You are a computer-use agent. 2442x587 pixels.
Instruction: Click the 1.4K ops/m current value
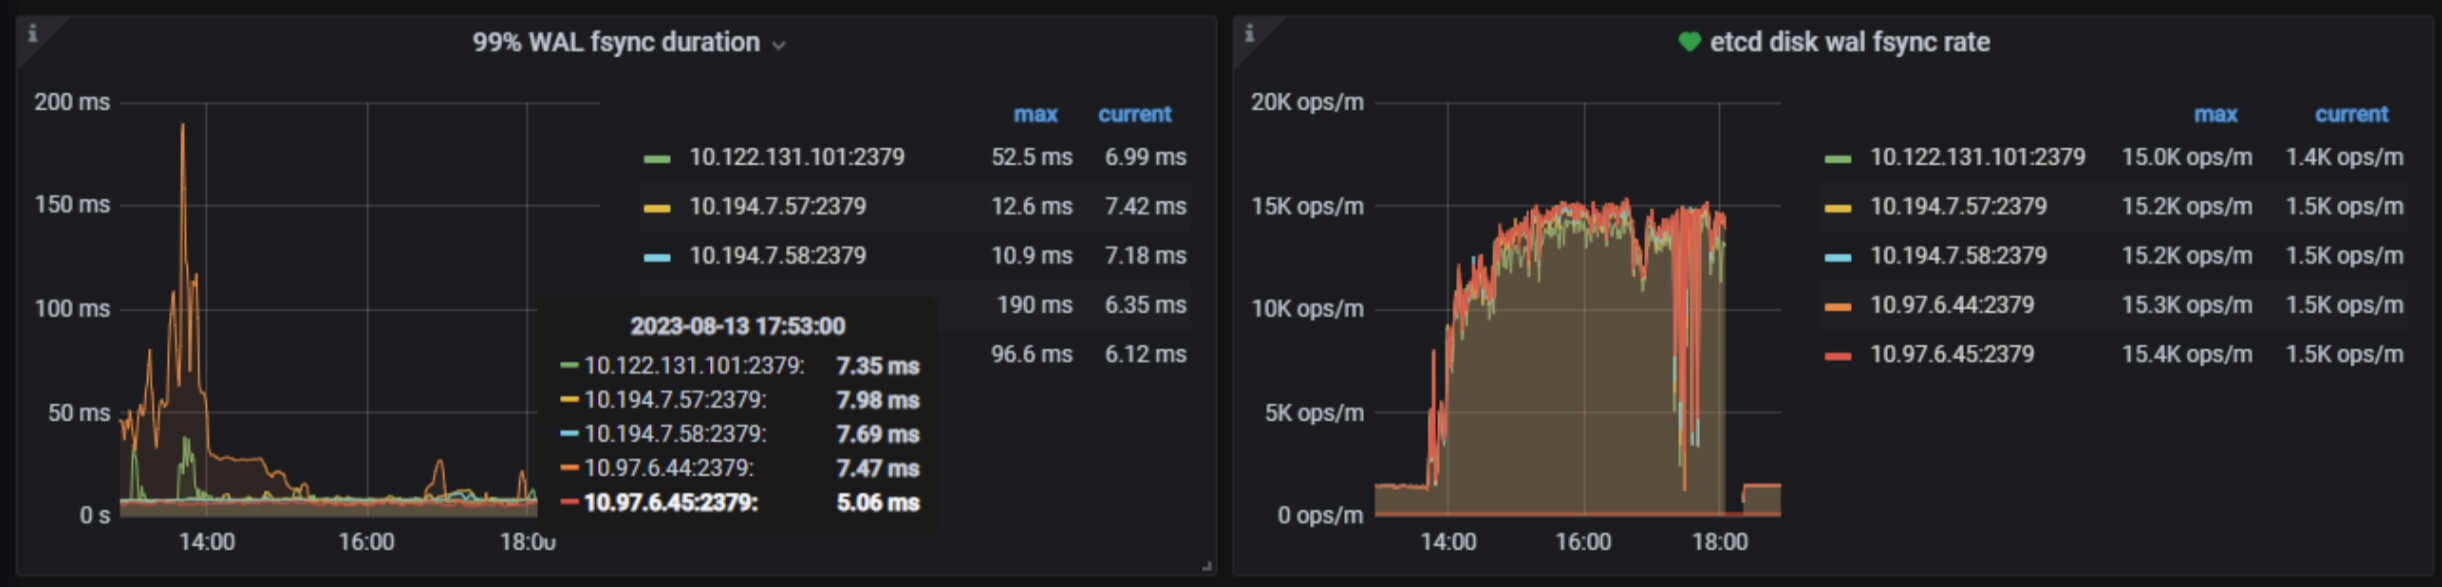[x=2344, y=157]
